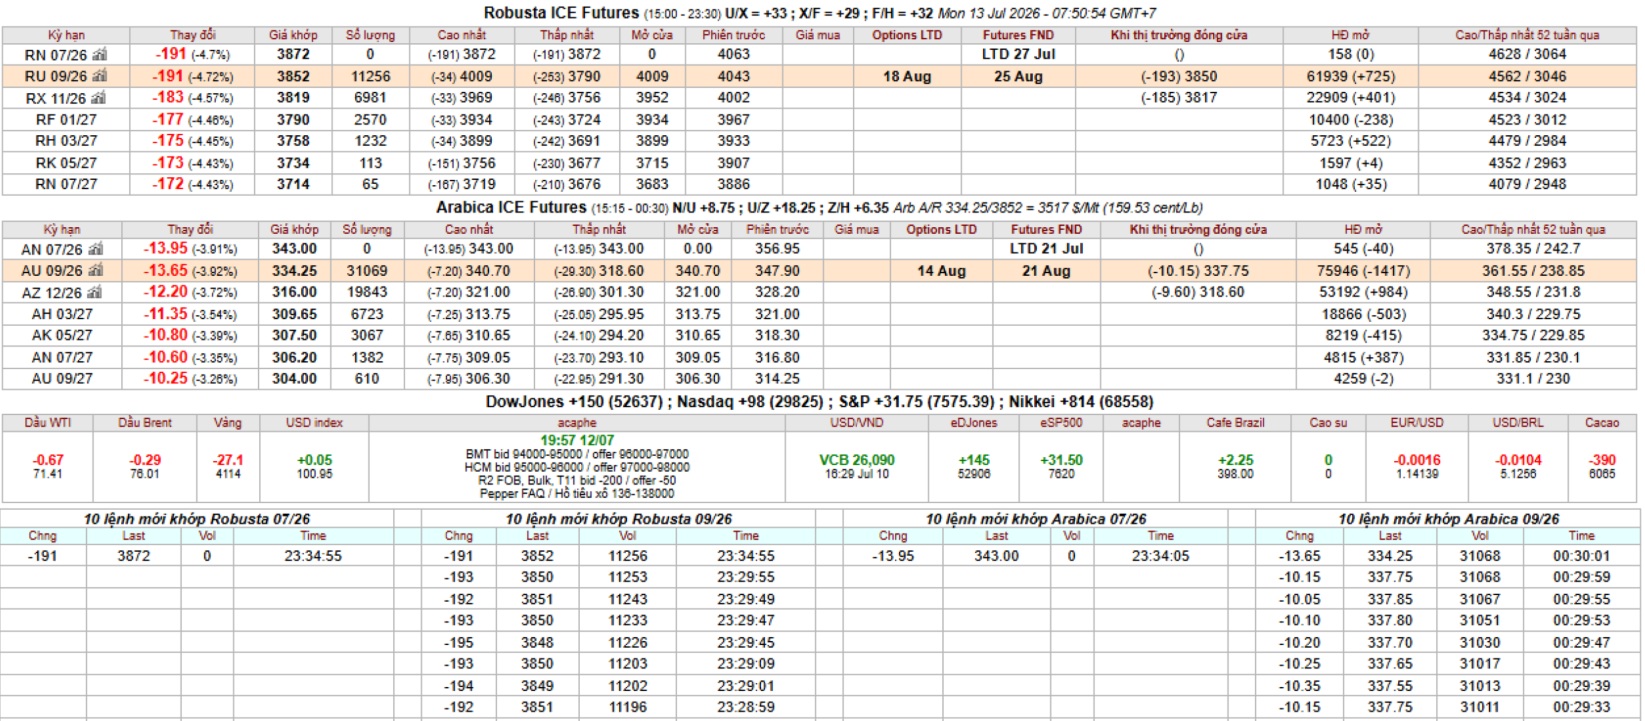Click '10 lệnh mới khớp Robusta 07/26' heading
1645x721 pixels.
pyautogui.click(x=197, y=519)
